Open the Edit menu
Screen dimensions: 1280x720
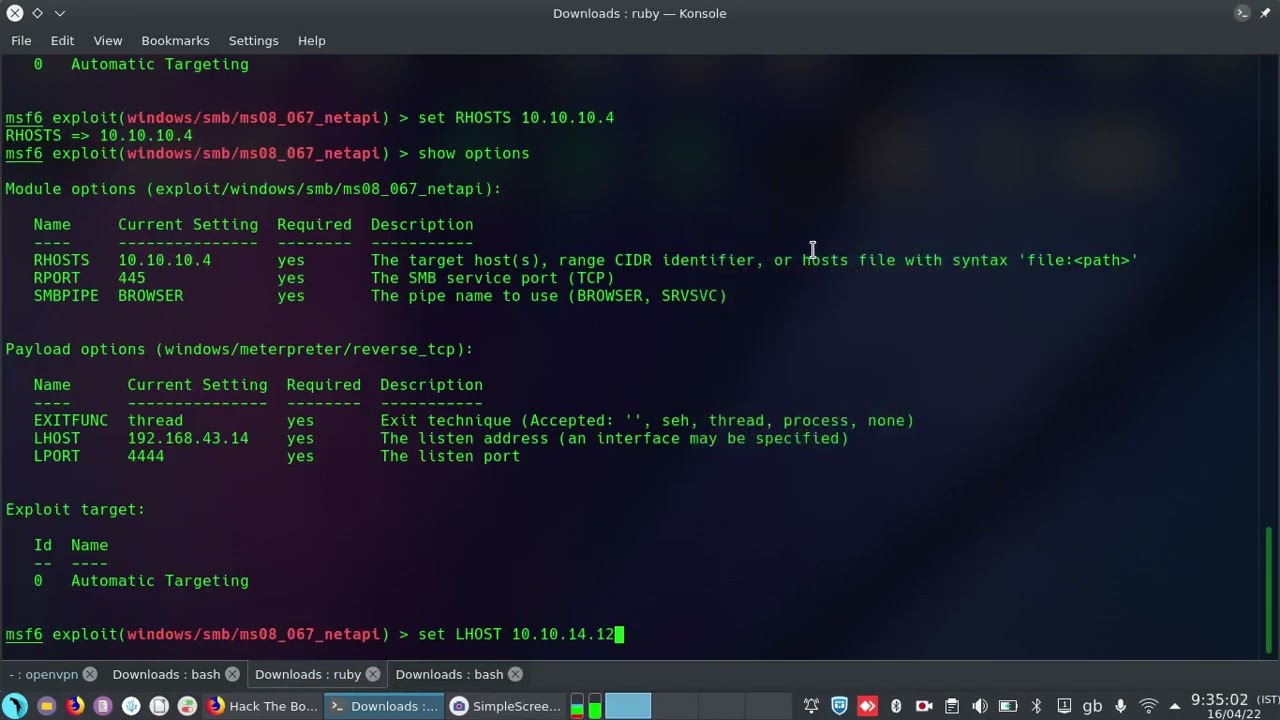(62, 40)
